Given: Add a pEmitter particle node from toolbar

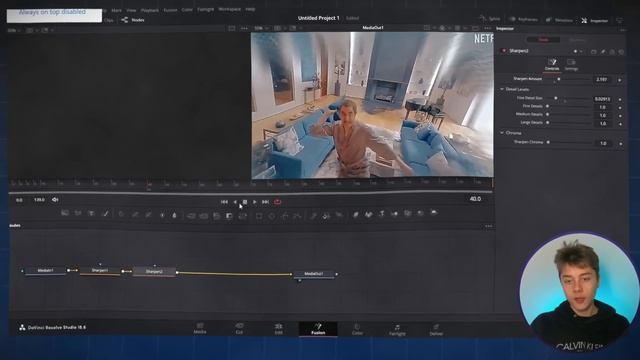Looking at the screenshot, I should click(x=313, y=215).
